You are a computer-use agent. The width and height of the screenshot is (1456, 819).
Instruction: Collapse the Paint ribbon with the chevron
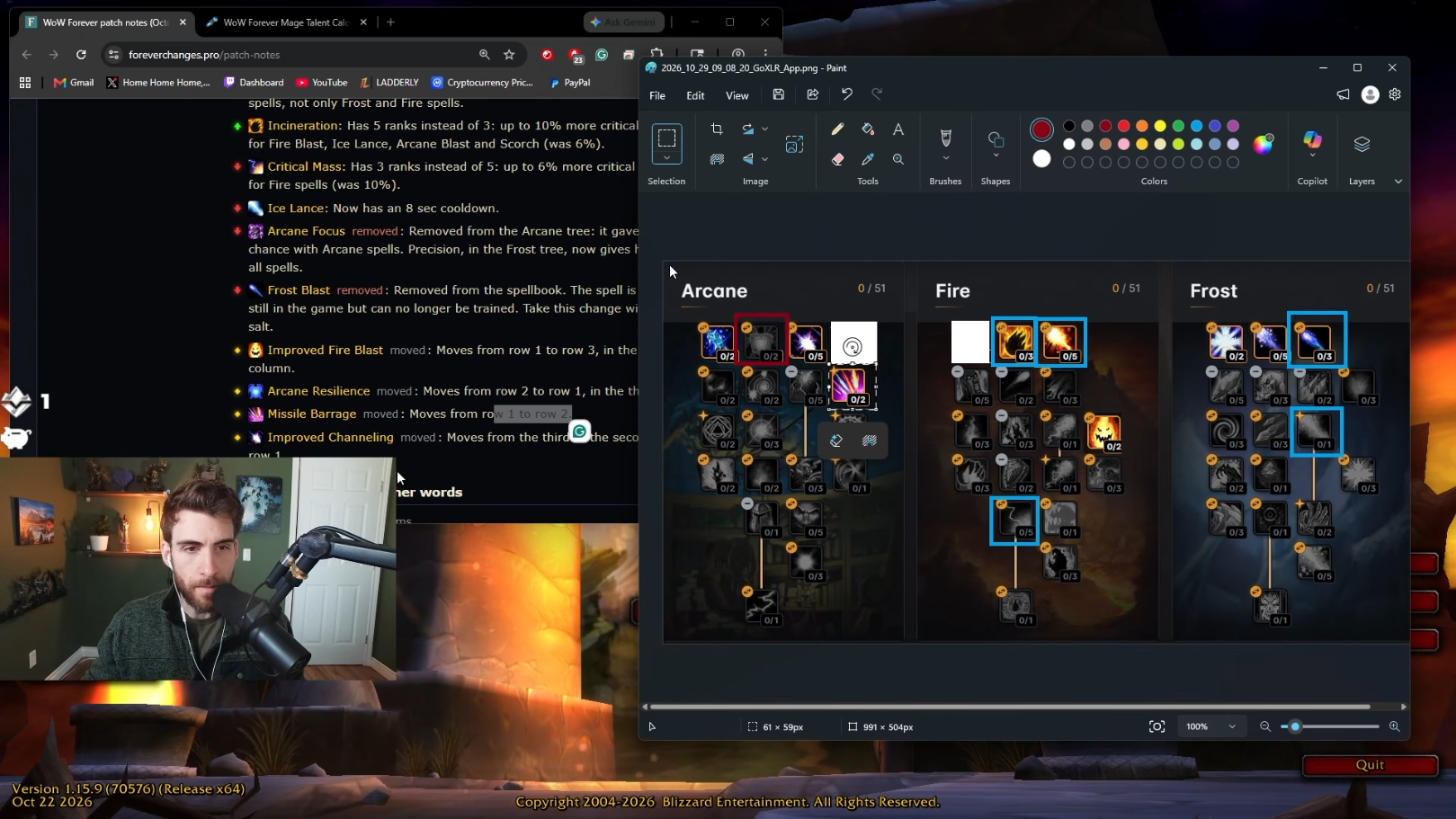click(x=1398, y=181)
